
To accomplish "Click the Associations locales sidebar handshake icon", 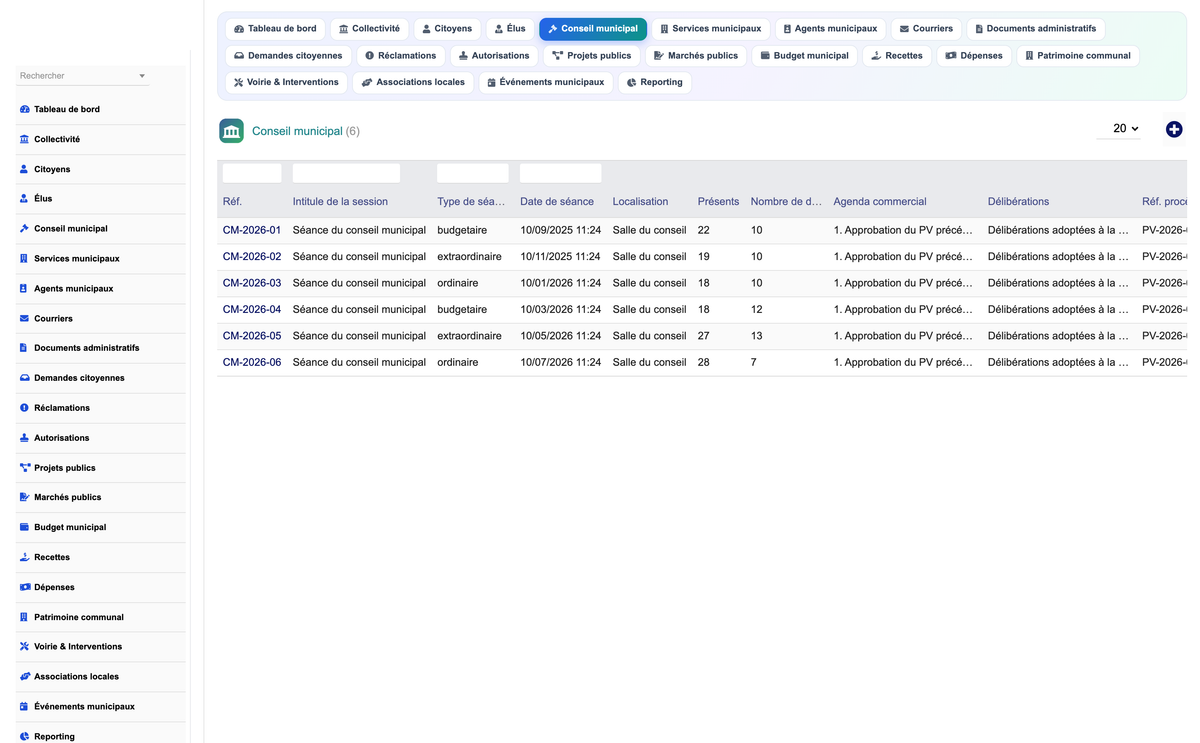I will tap(24, 677).
